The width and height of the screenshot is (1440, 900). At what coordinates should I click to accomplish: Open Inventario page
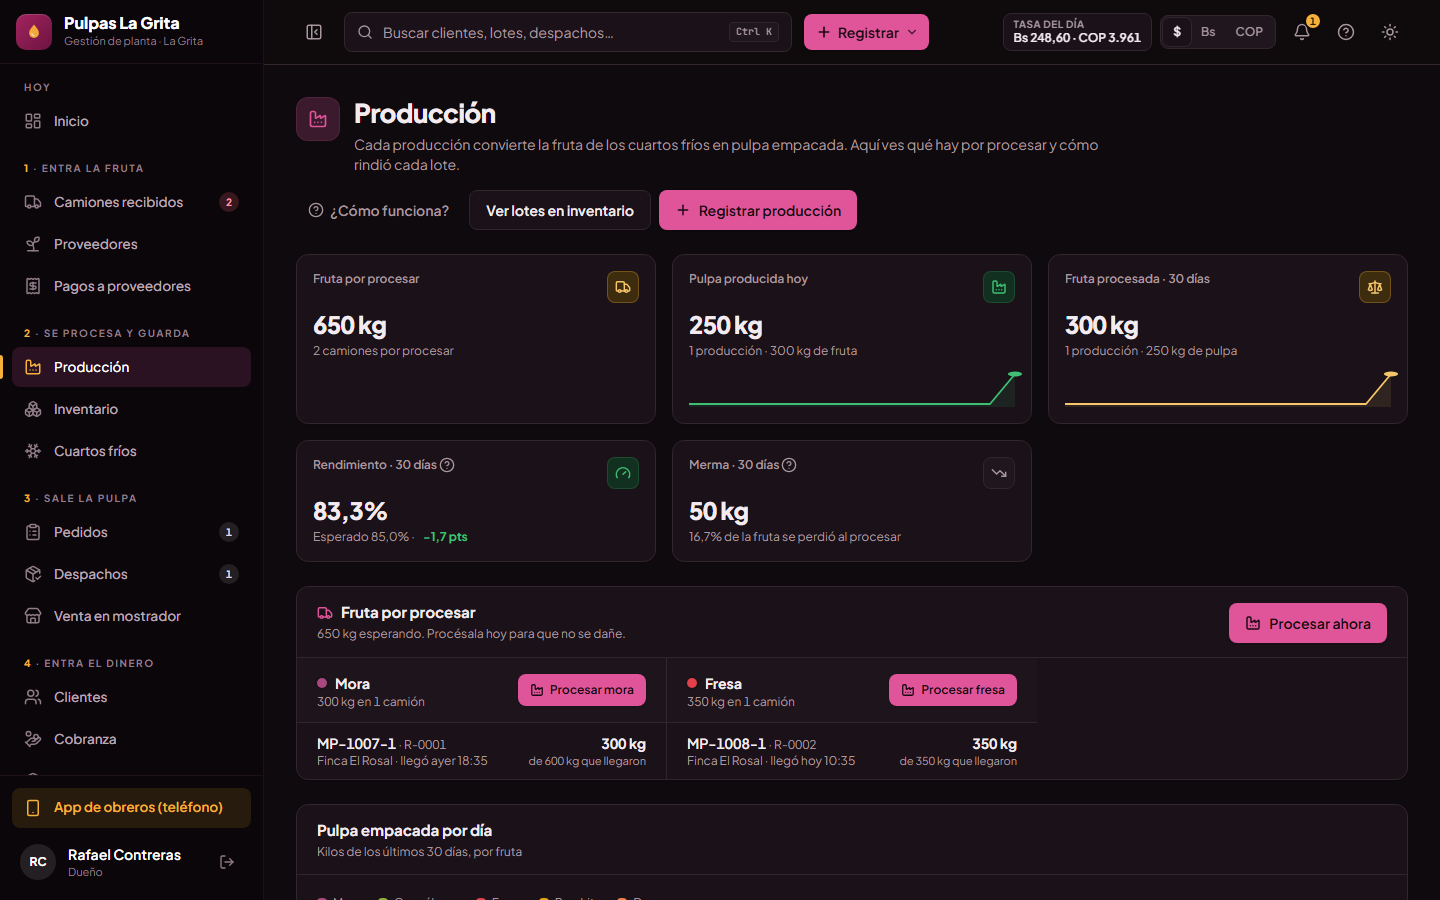tap(131, 409)
